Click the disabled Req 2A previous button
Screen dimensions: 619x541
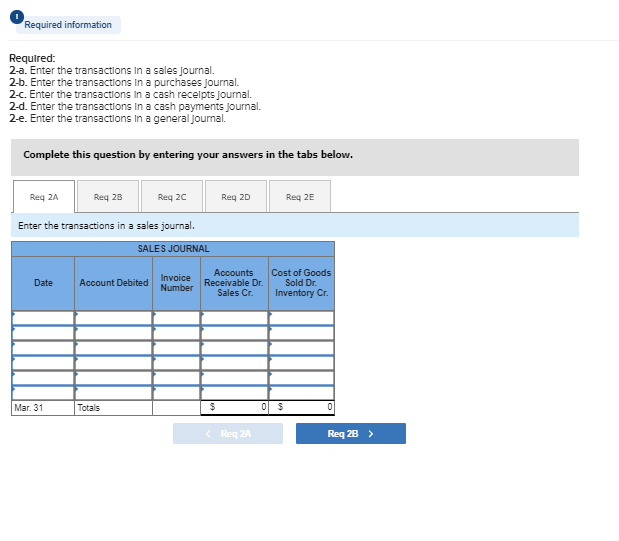[228, 434]
